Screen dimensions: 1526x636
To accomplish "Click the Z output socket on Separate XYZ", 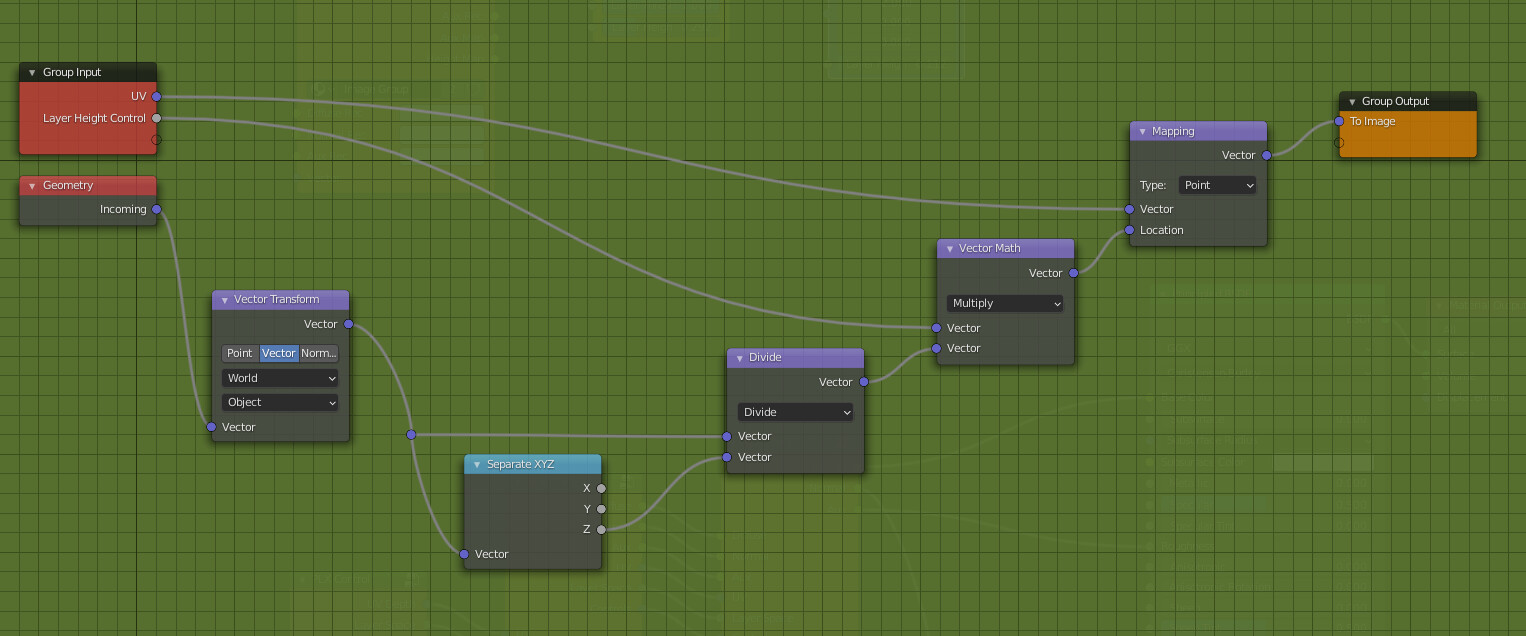I will point(601,529).
